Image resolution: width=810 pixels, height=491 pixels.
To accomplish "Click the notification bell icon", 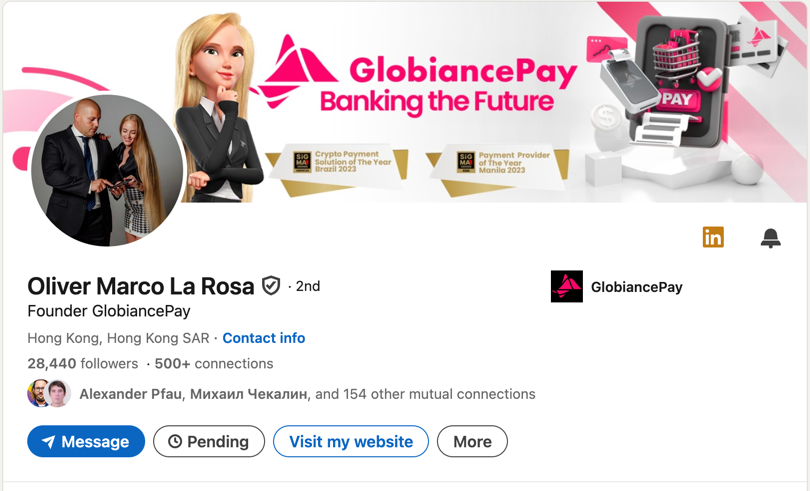I will coord(770,238).
